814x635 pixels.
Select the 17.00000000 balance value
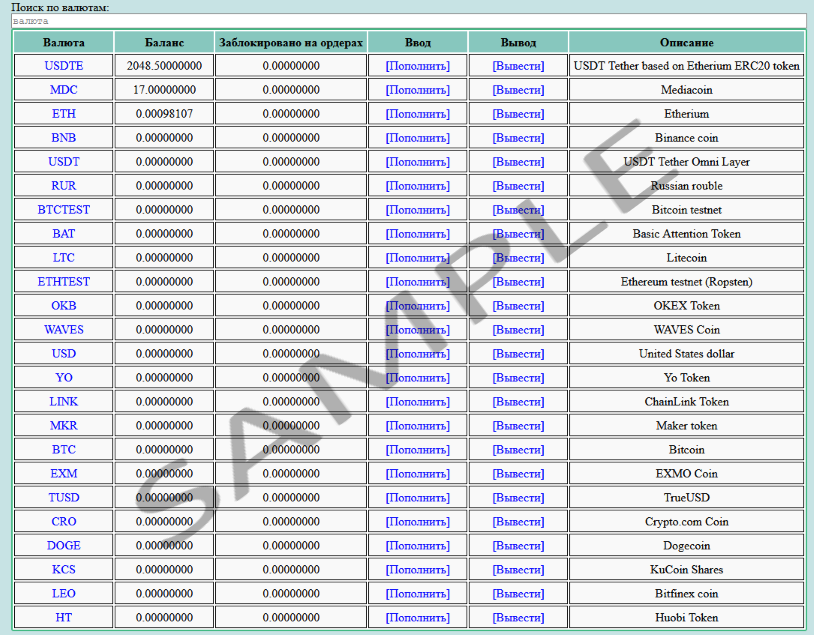[x=164, y=90]
